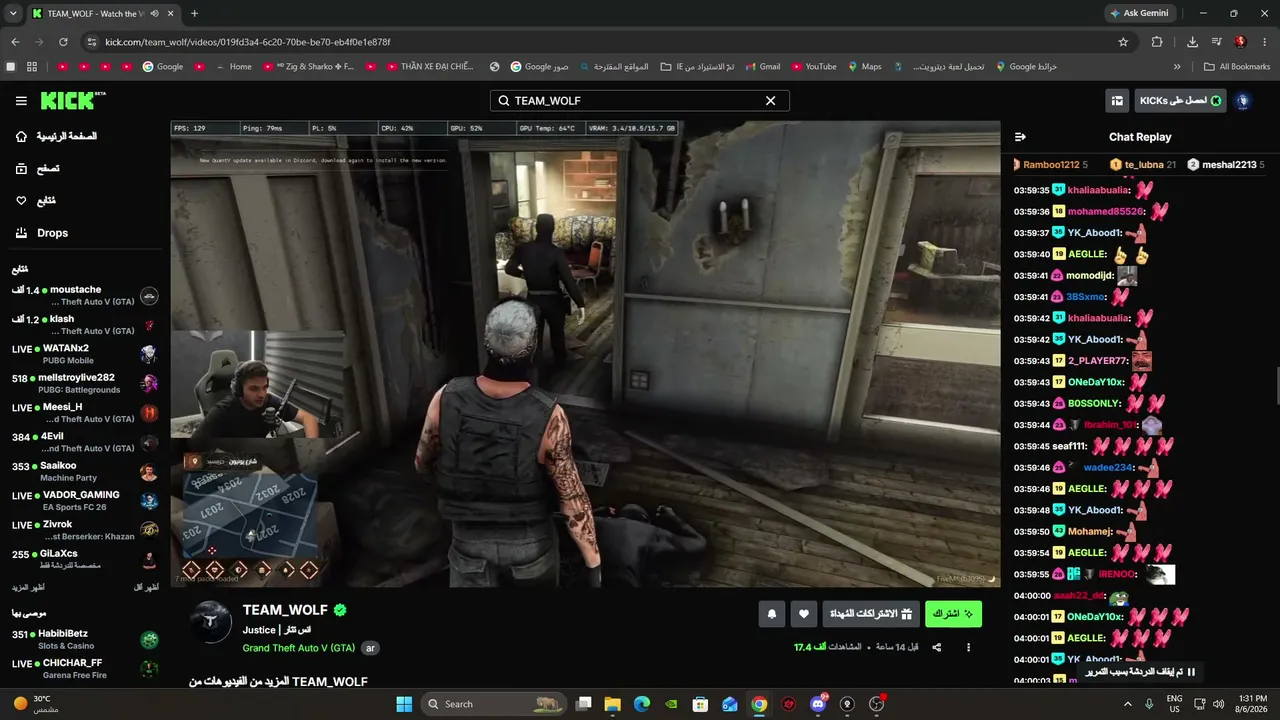Click Ask Gemini button
This screenshot has height=720, width=1280.
pyautogui.click(x=1139, y=13)
